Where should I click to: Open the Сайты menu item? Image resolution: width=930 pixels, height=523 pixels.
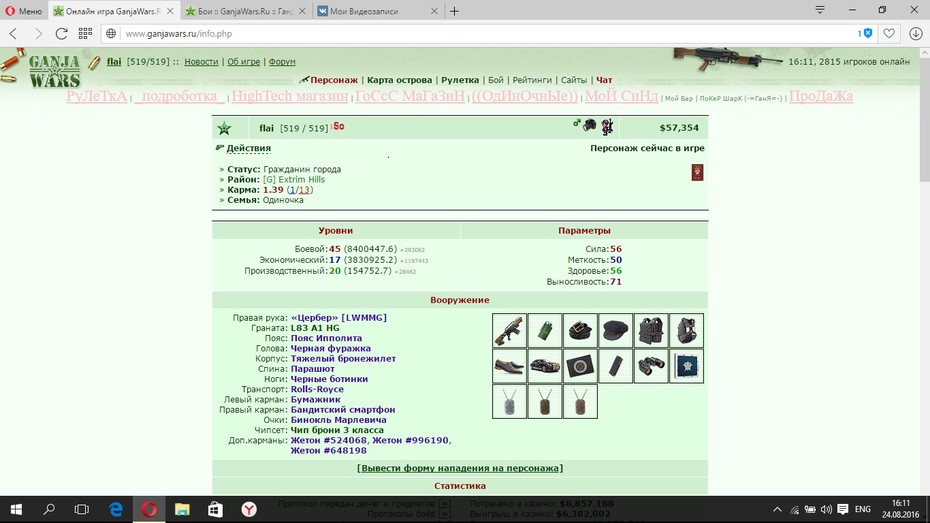pos(574,80)
